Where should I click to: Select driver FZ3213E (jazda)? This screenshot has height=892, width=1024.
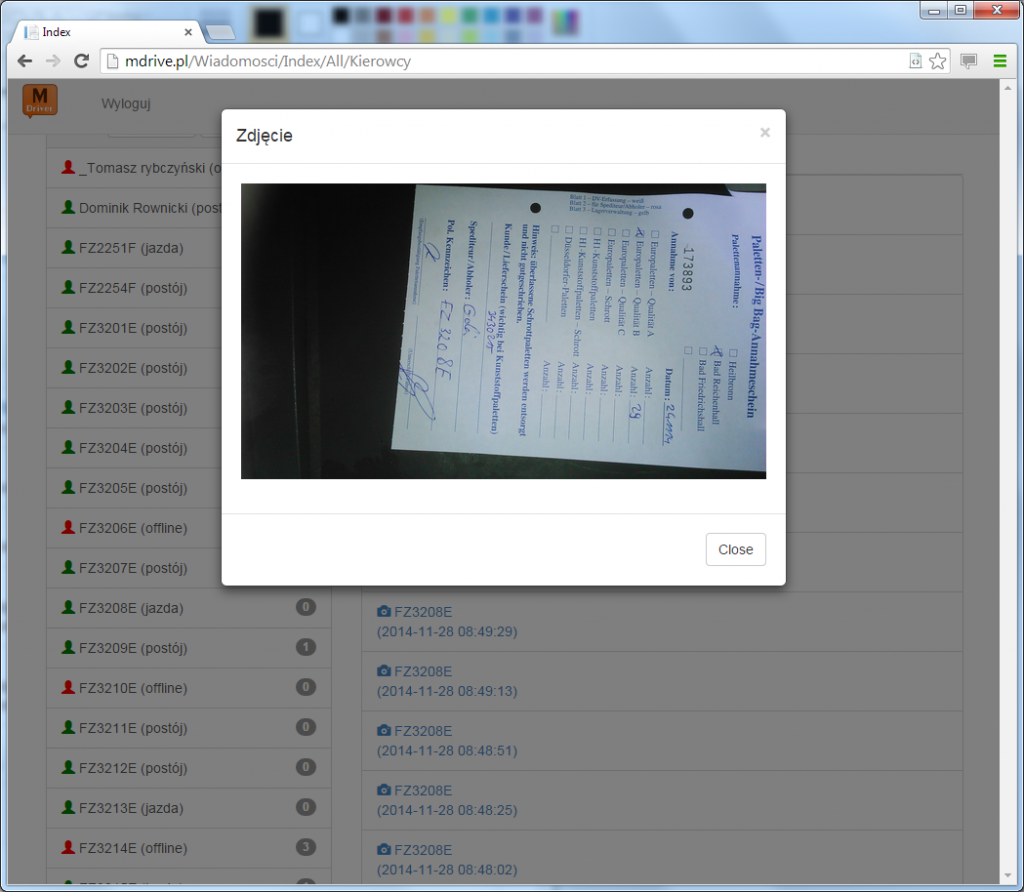coord(189,807)
